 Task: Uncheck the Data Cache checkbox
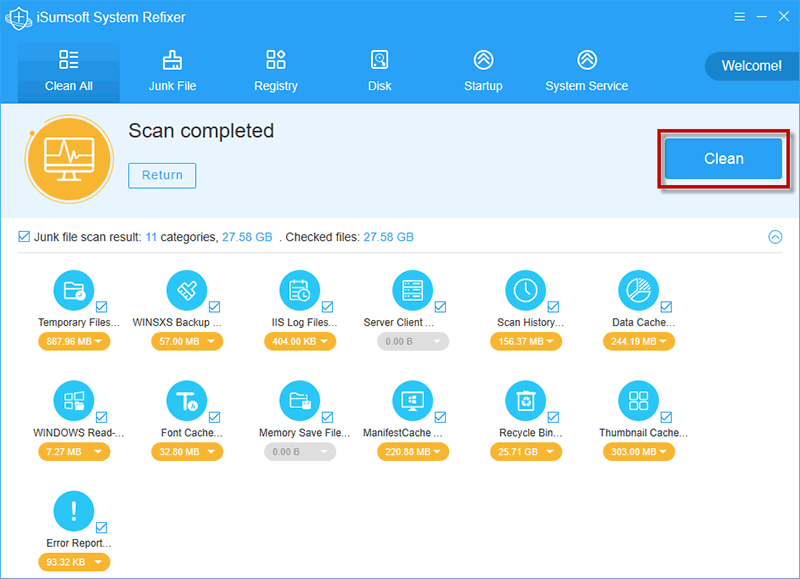point(666,307)
